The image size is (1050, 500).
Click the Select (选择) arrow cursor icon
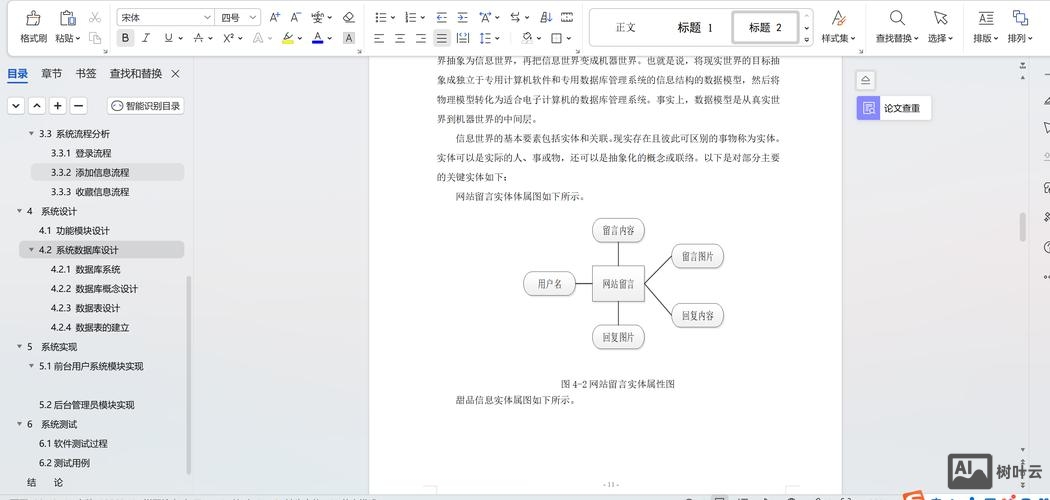[x=940, y=17]
